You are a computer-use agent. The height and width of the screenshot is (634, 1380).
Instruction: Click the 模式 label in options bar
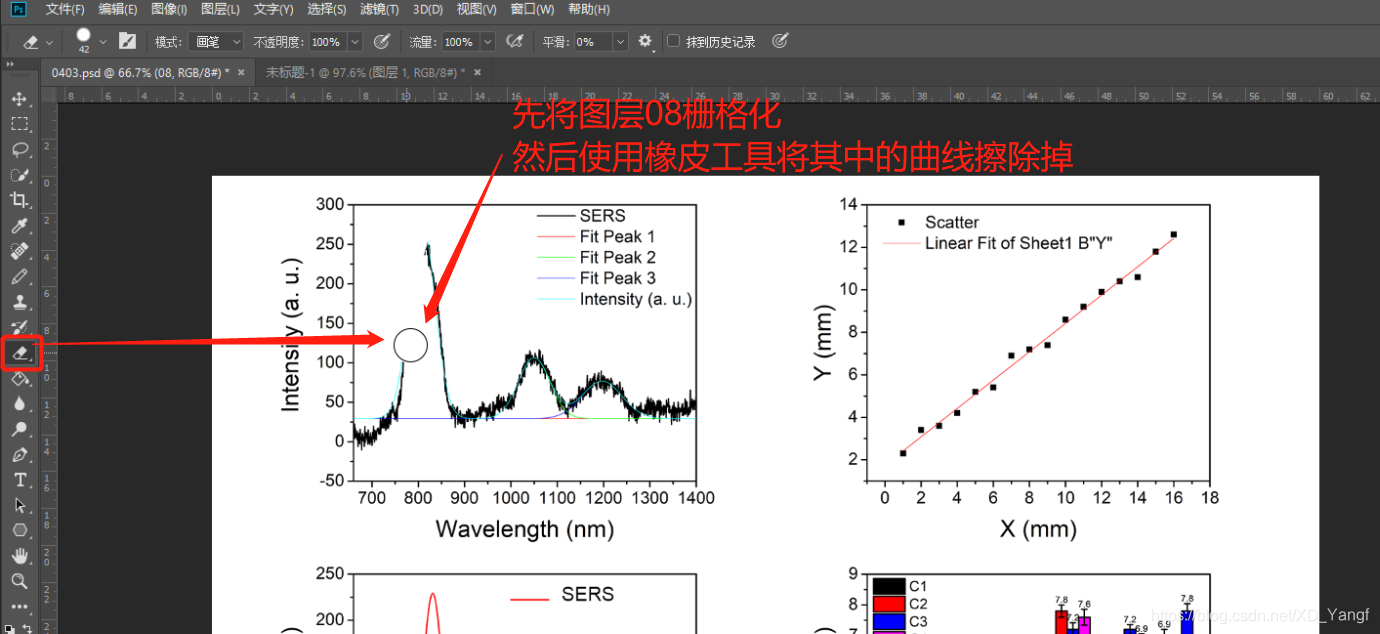[x=168, y=42]
